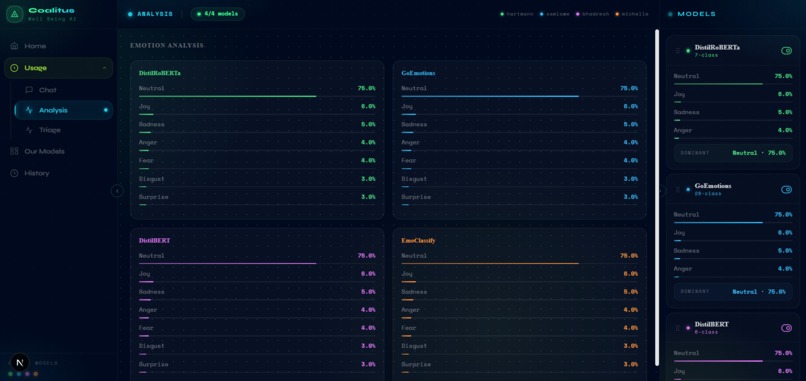Click the blue status dot beside GoEmotions

pos(688,189)
